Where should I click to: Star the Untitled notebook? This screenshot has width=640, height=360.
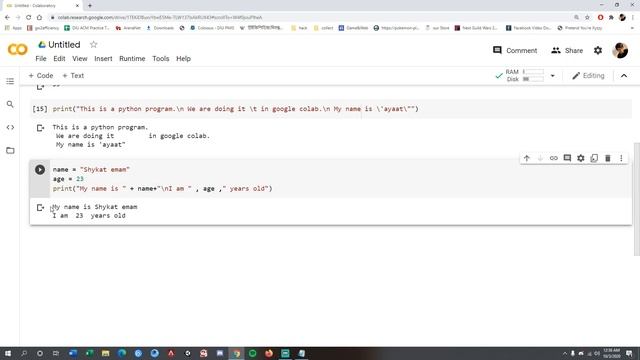(x=93, y=44)
